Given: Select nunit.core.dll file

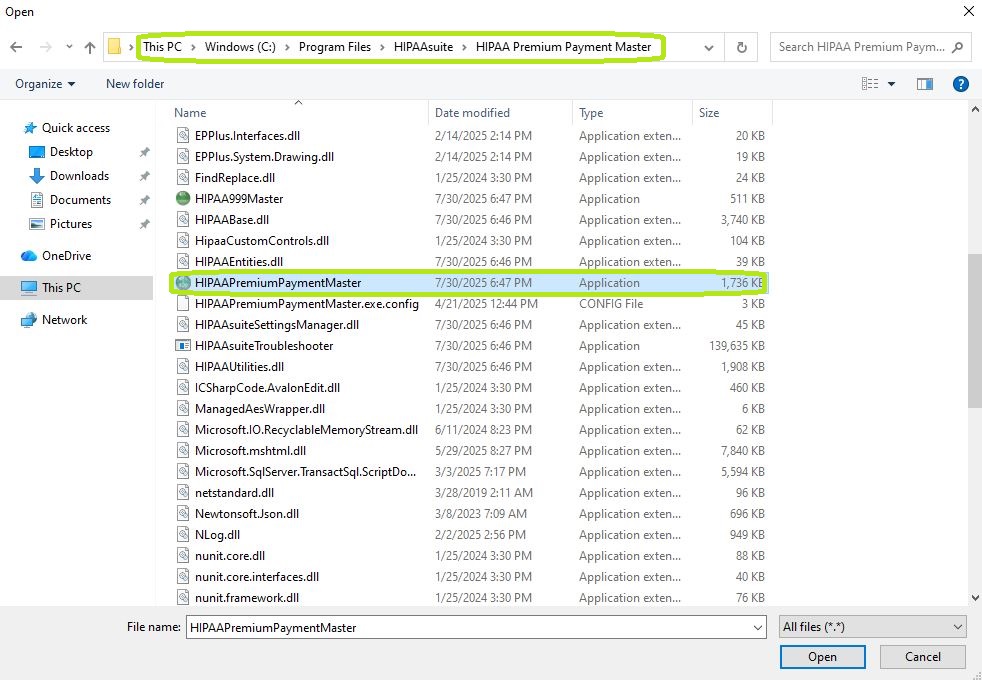Looking at the screenshot, I should [x=230, y=556].
